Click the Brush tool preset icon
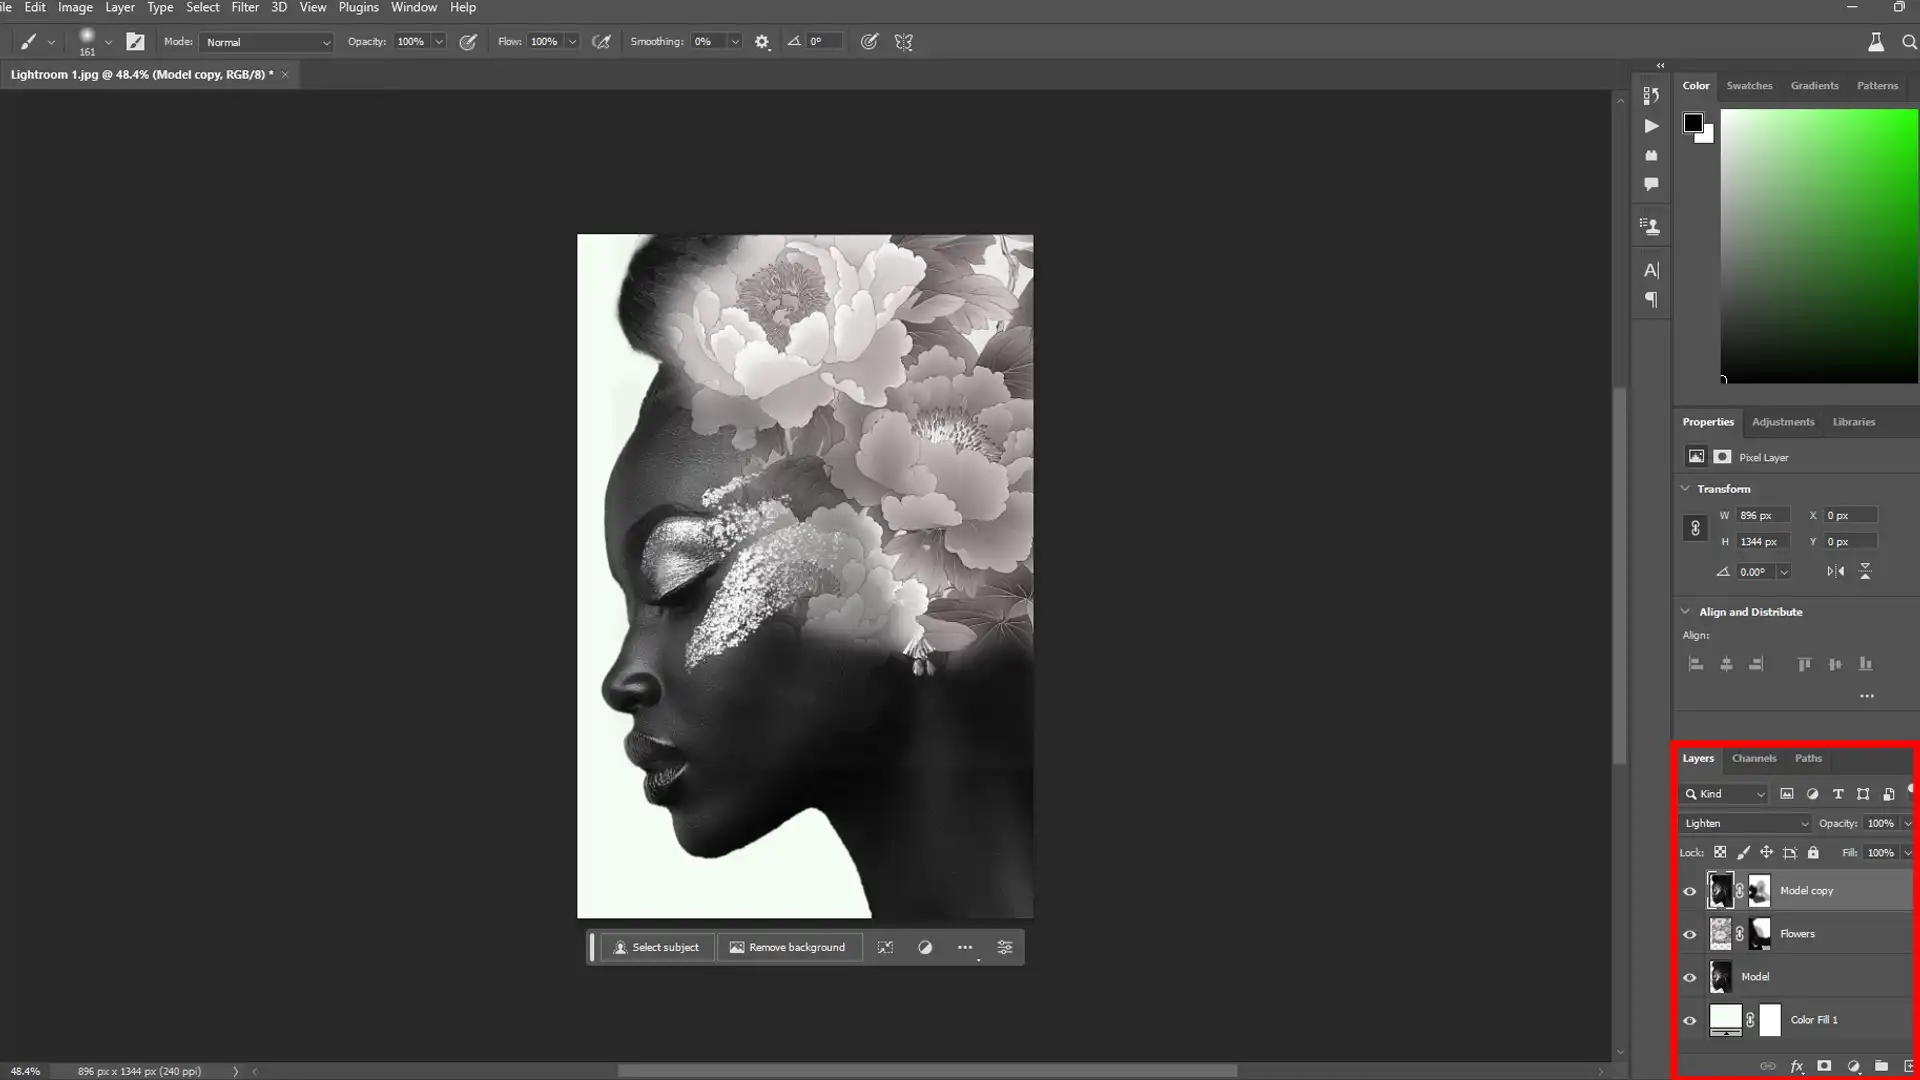This screenshot has width=1920, height=1080. [28, 42]
